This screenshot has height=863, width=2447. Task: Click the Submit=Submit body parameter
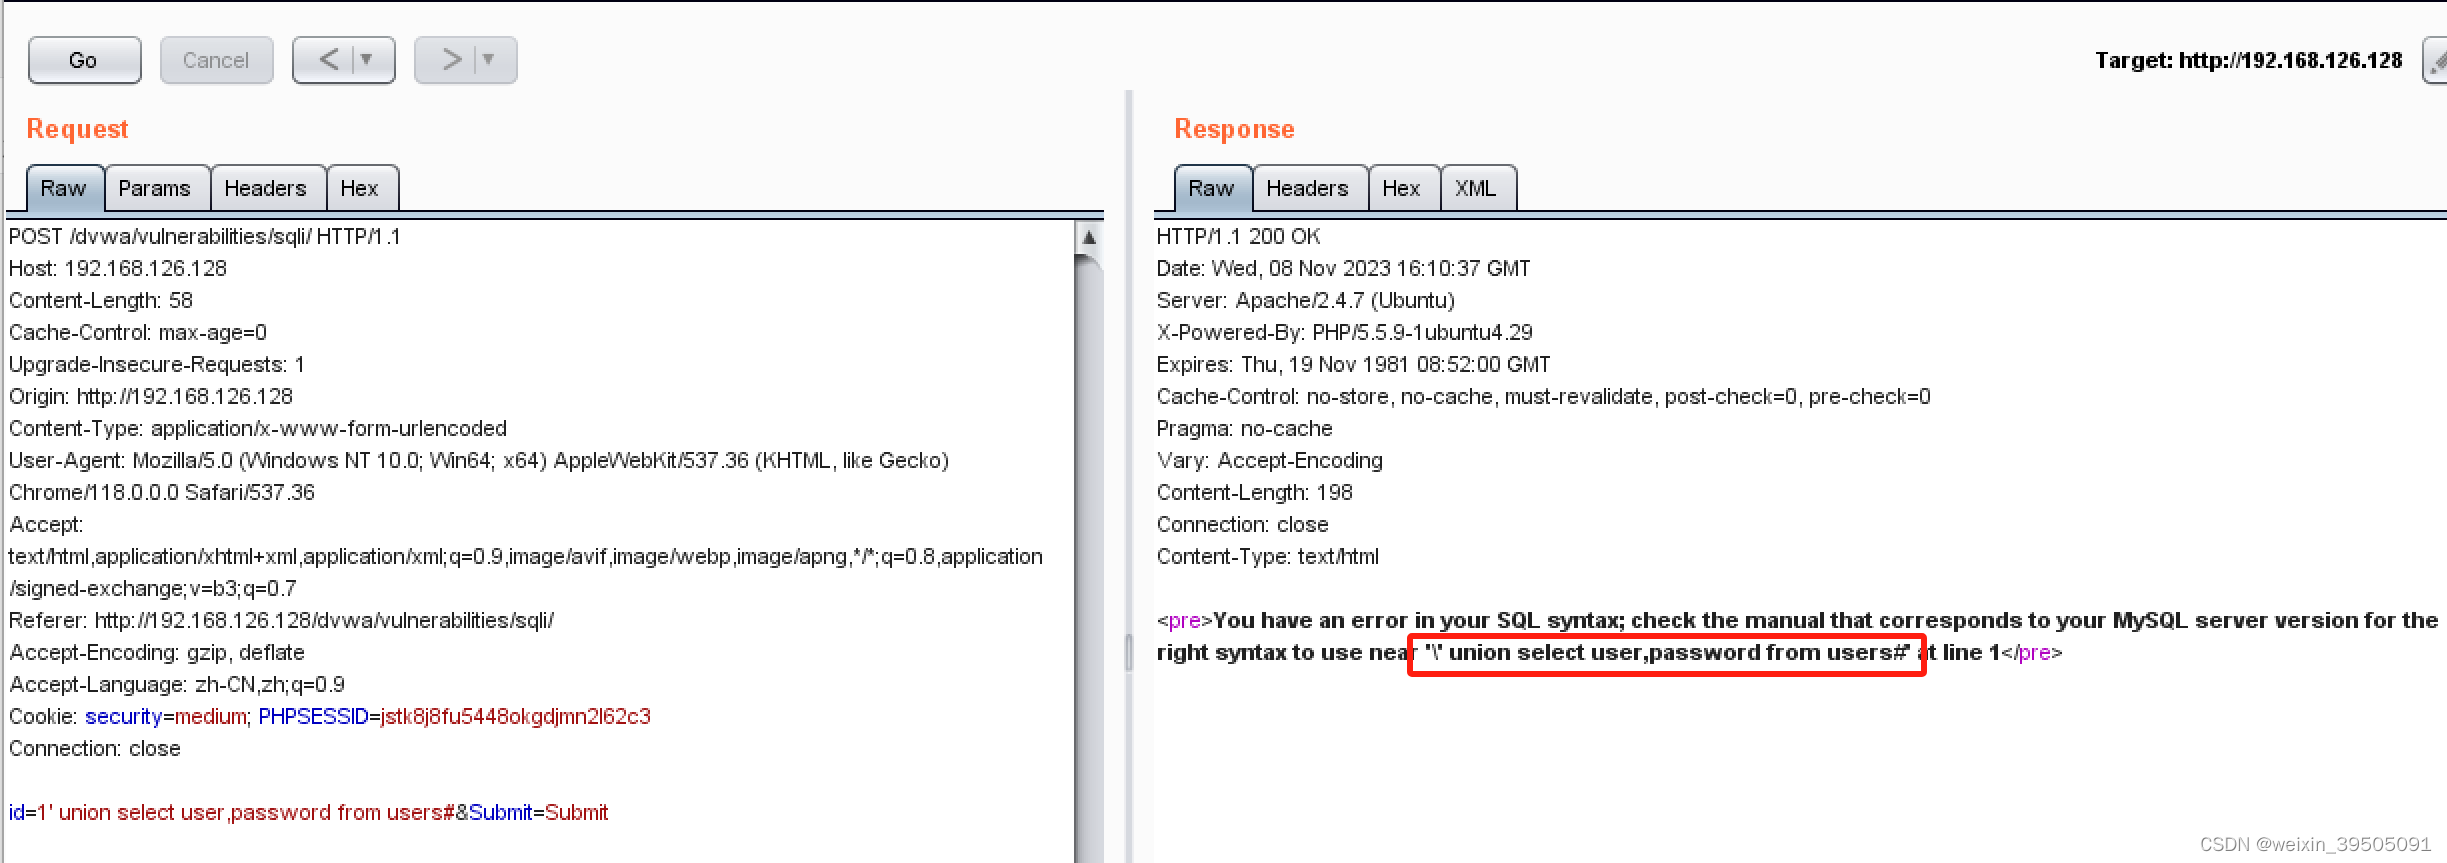pyautogui.click(x=539, y=812)
